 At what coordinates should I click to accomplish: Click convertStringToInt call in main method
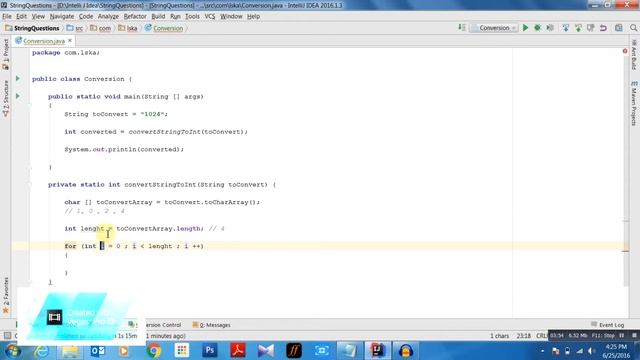click(165, 131)
